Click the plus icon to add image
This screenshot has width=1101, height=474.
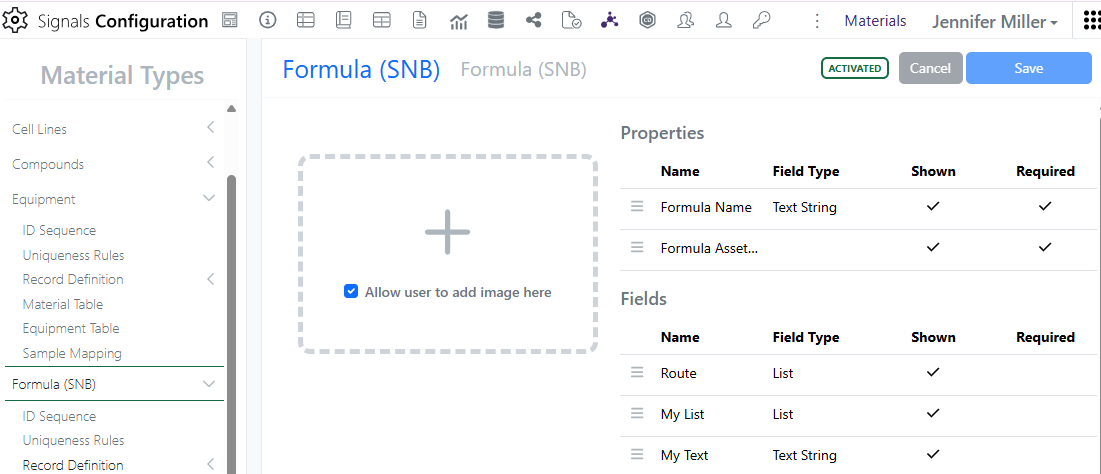[447, 232]
